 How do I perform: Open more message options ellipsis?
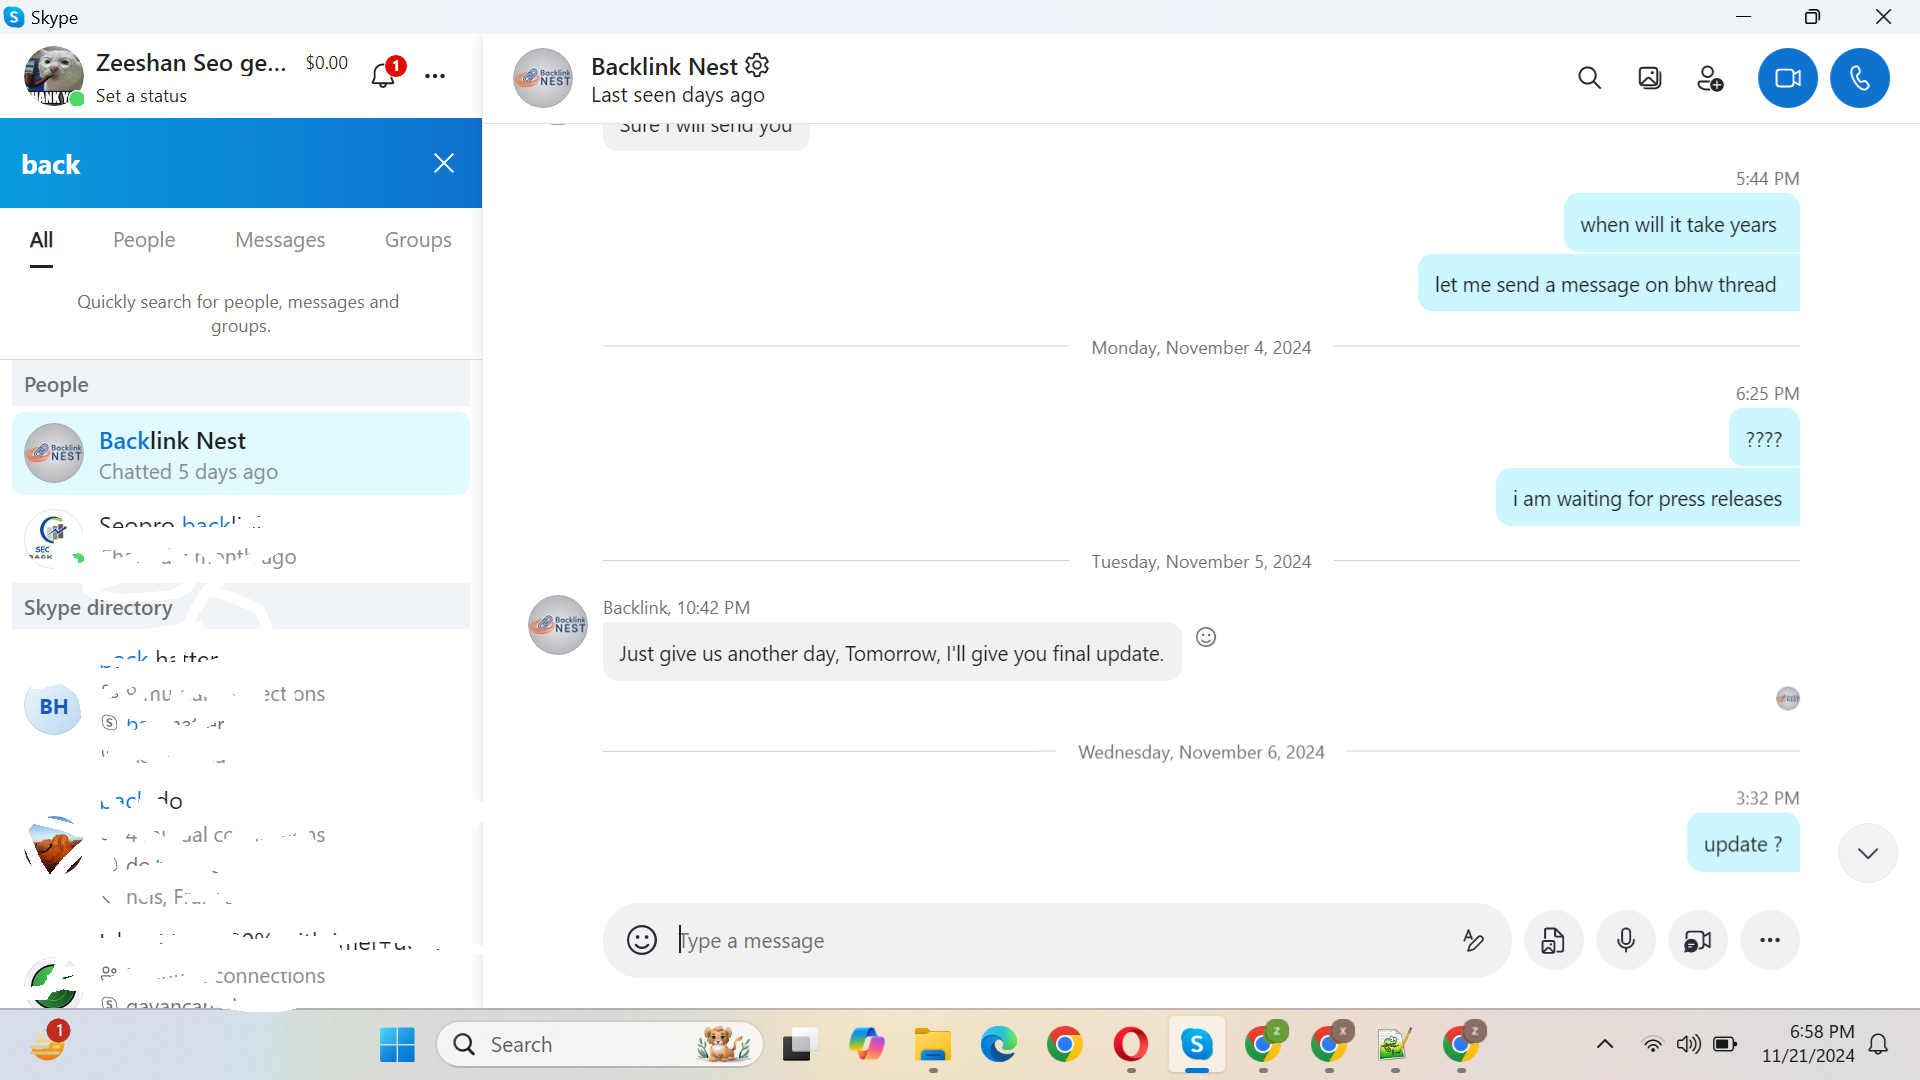[x=1770, y=940]
